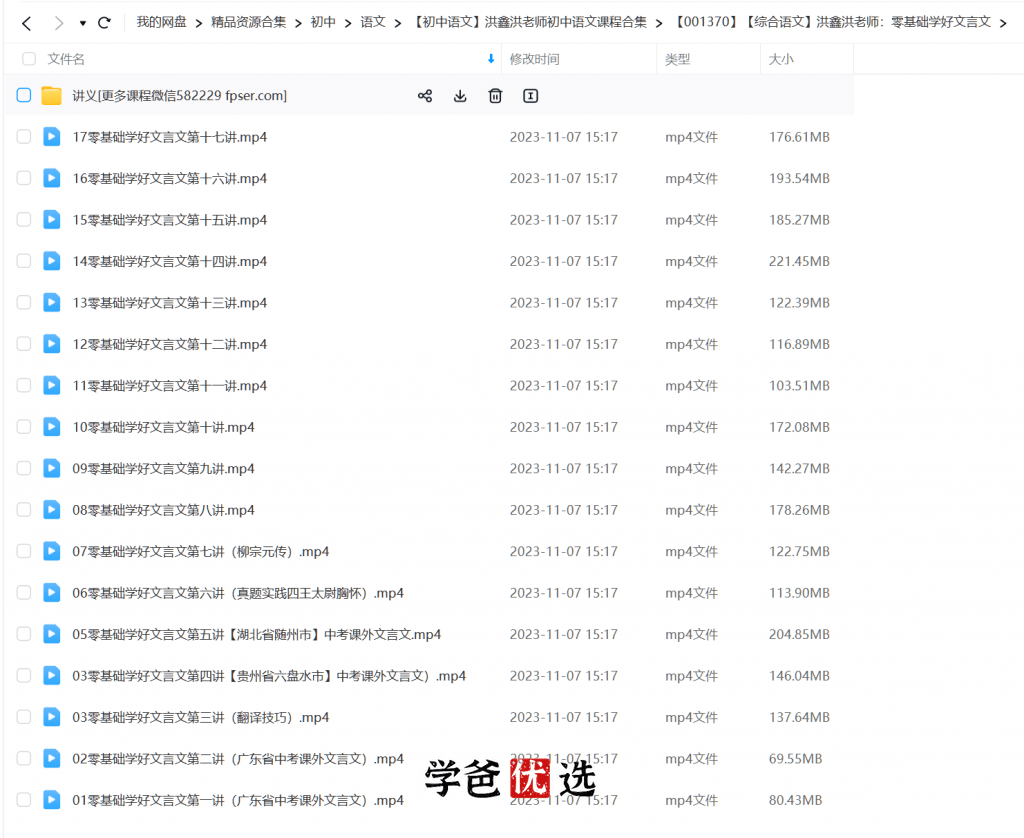Refresh the folder listing
Screen dimensions: 1024x838
[104, 23]
